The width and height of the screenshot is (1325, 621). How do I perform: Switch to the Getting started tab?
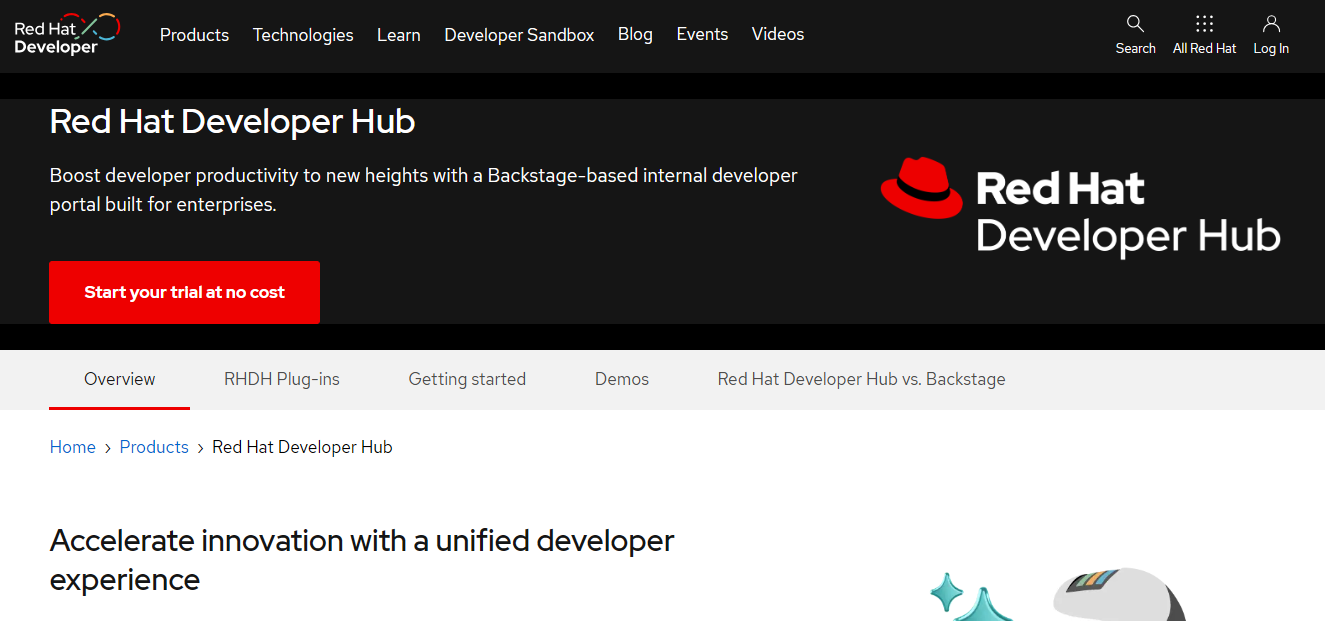[x=467, y=379]
